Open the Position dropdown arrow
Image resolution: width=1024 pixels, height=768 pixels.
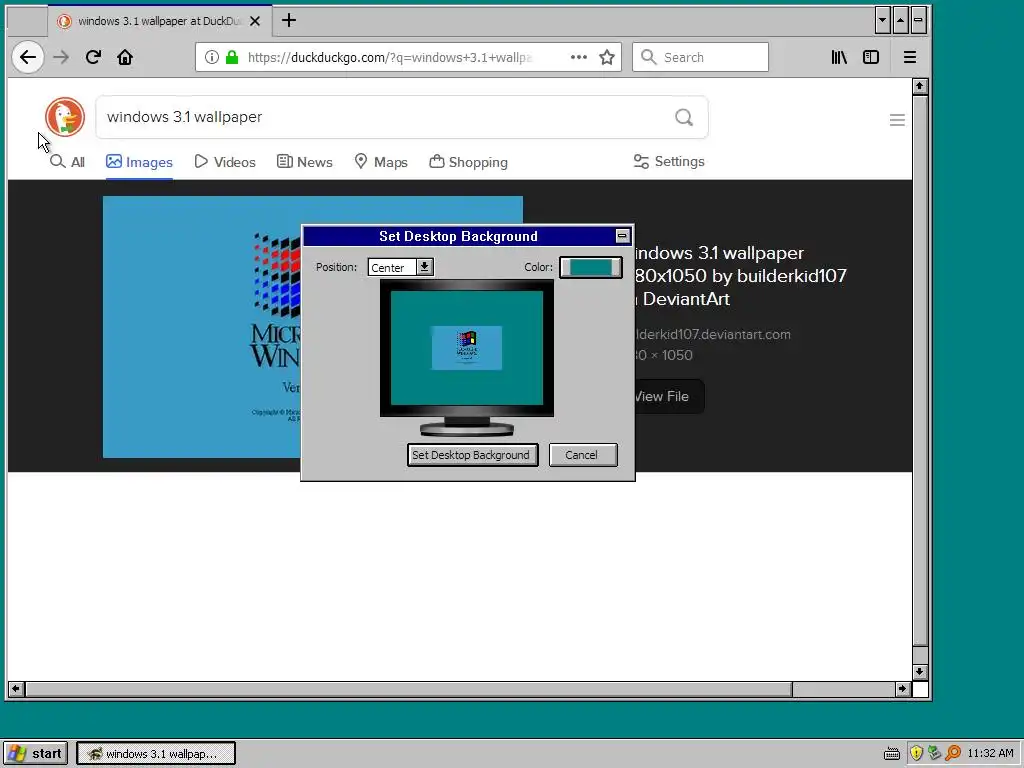[424, 267]
